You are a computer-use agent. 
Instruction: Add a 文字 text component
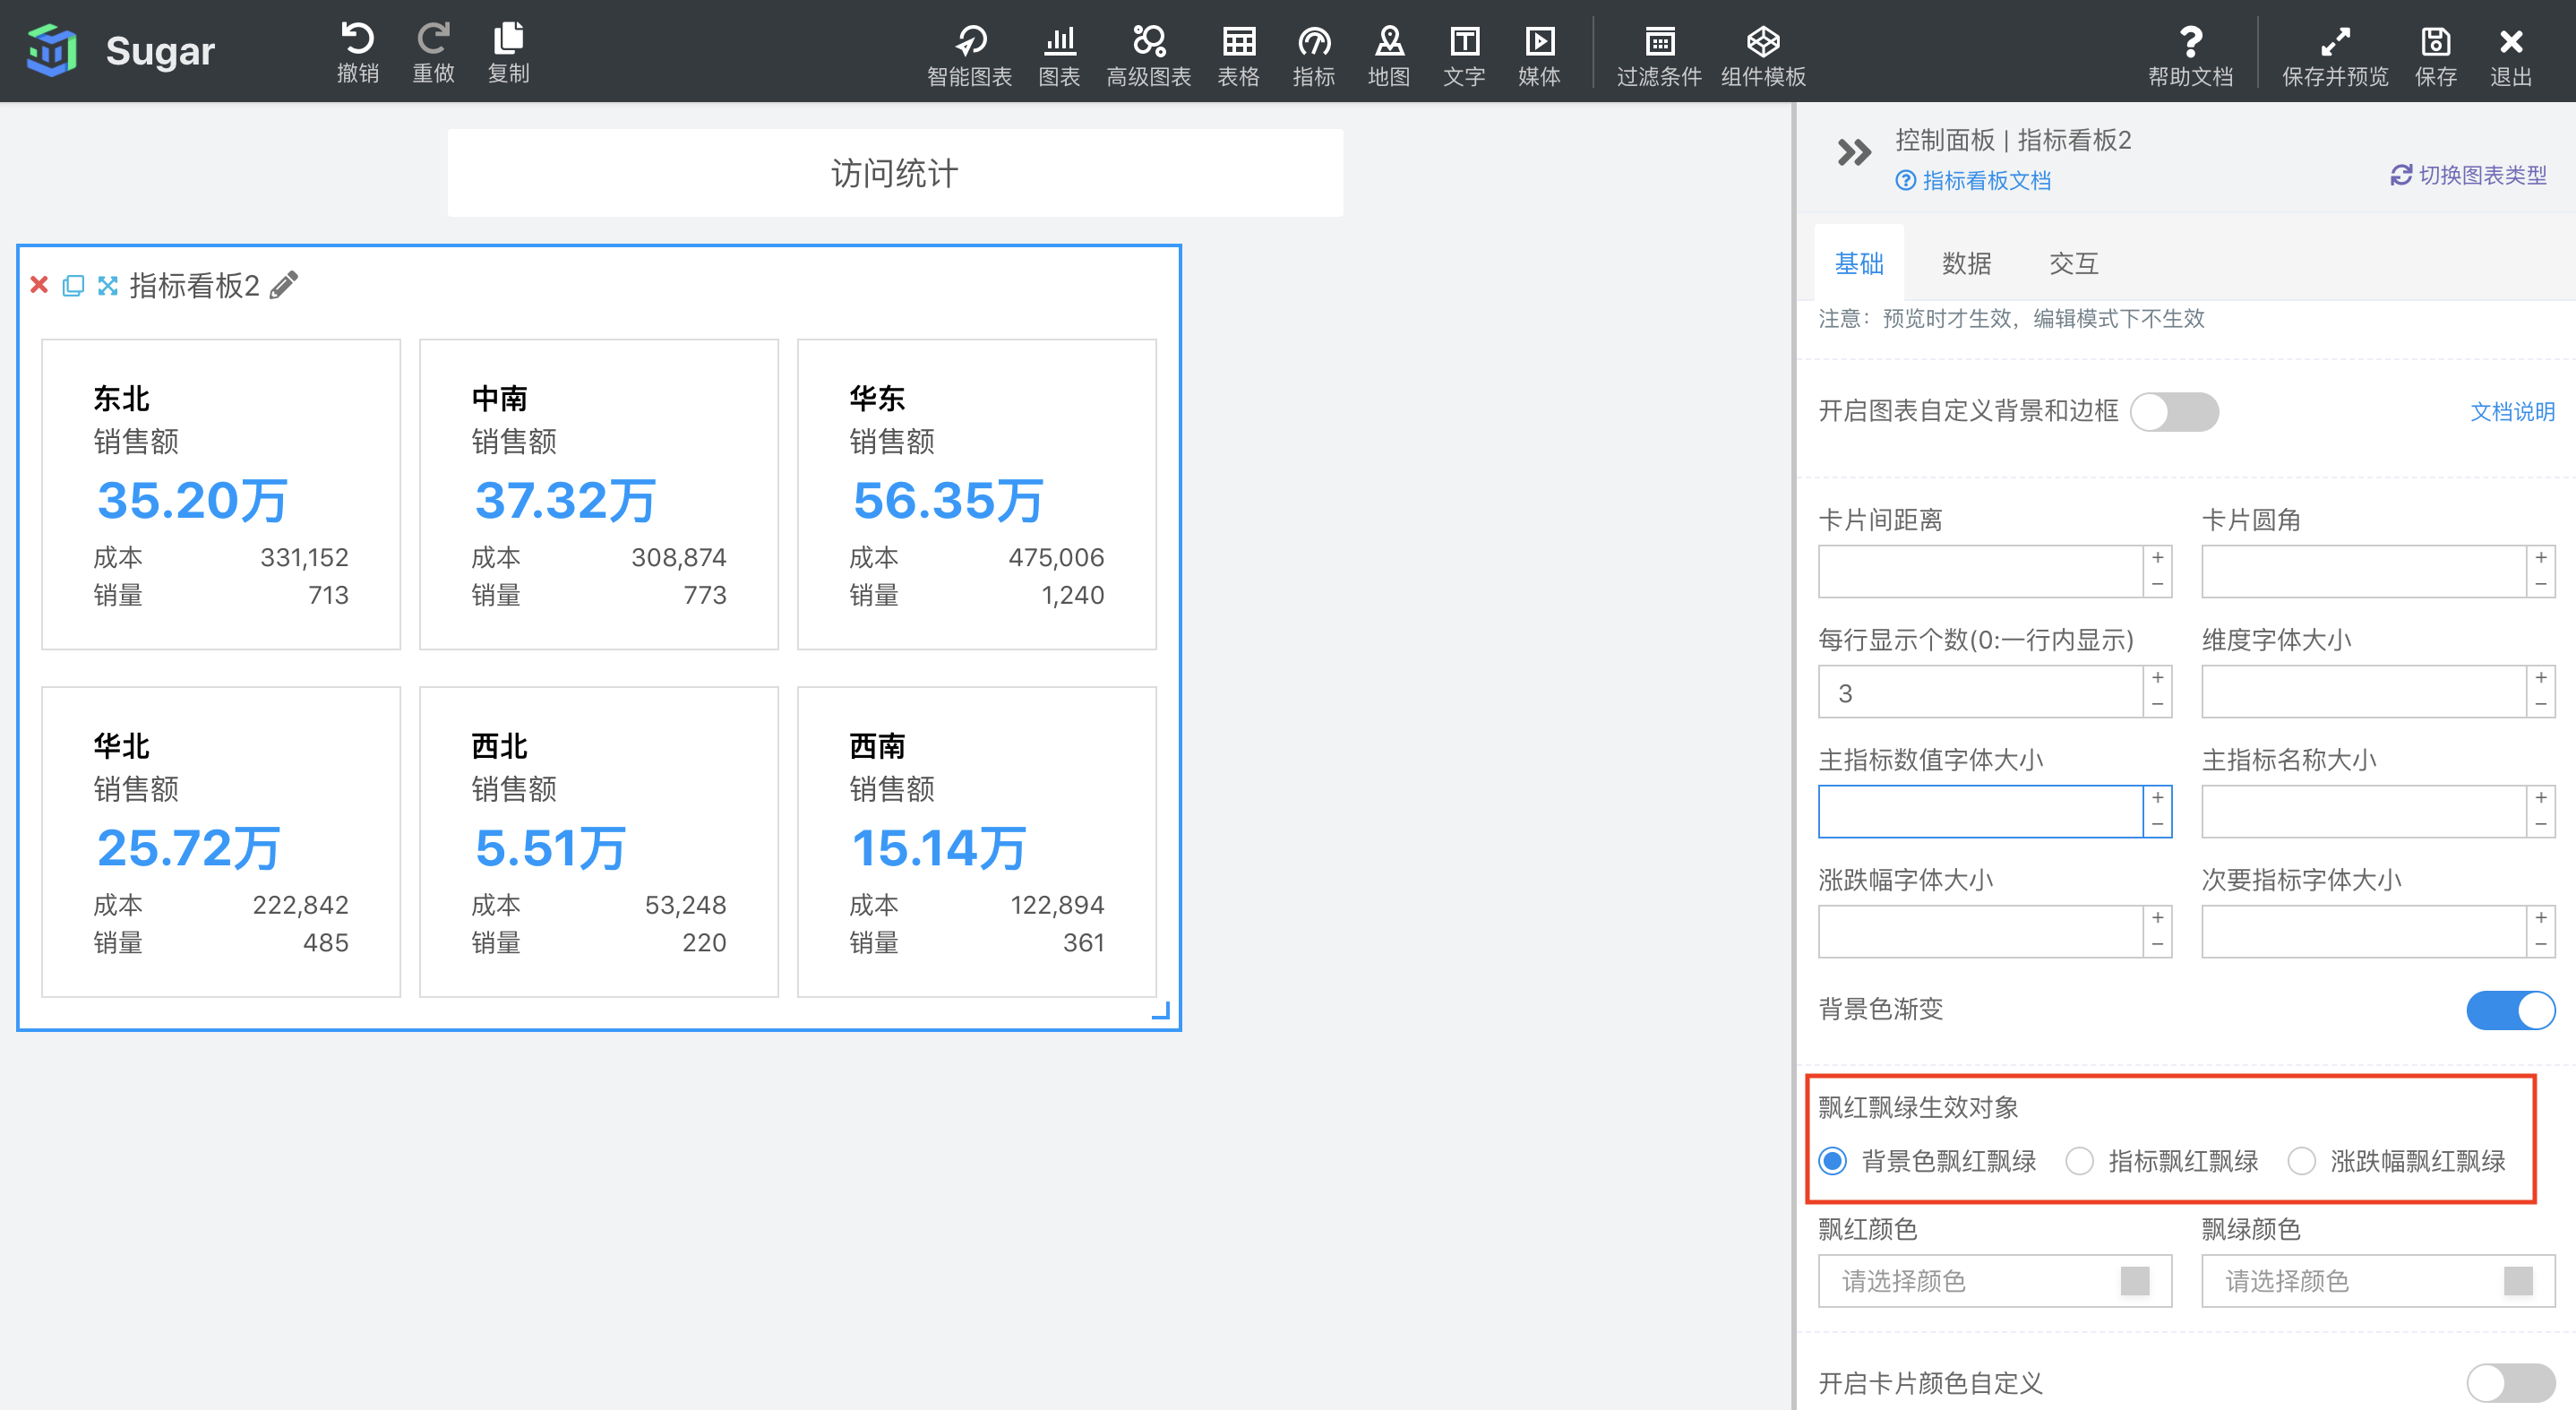click(x=1464, y=55)
